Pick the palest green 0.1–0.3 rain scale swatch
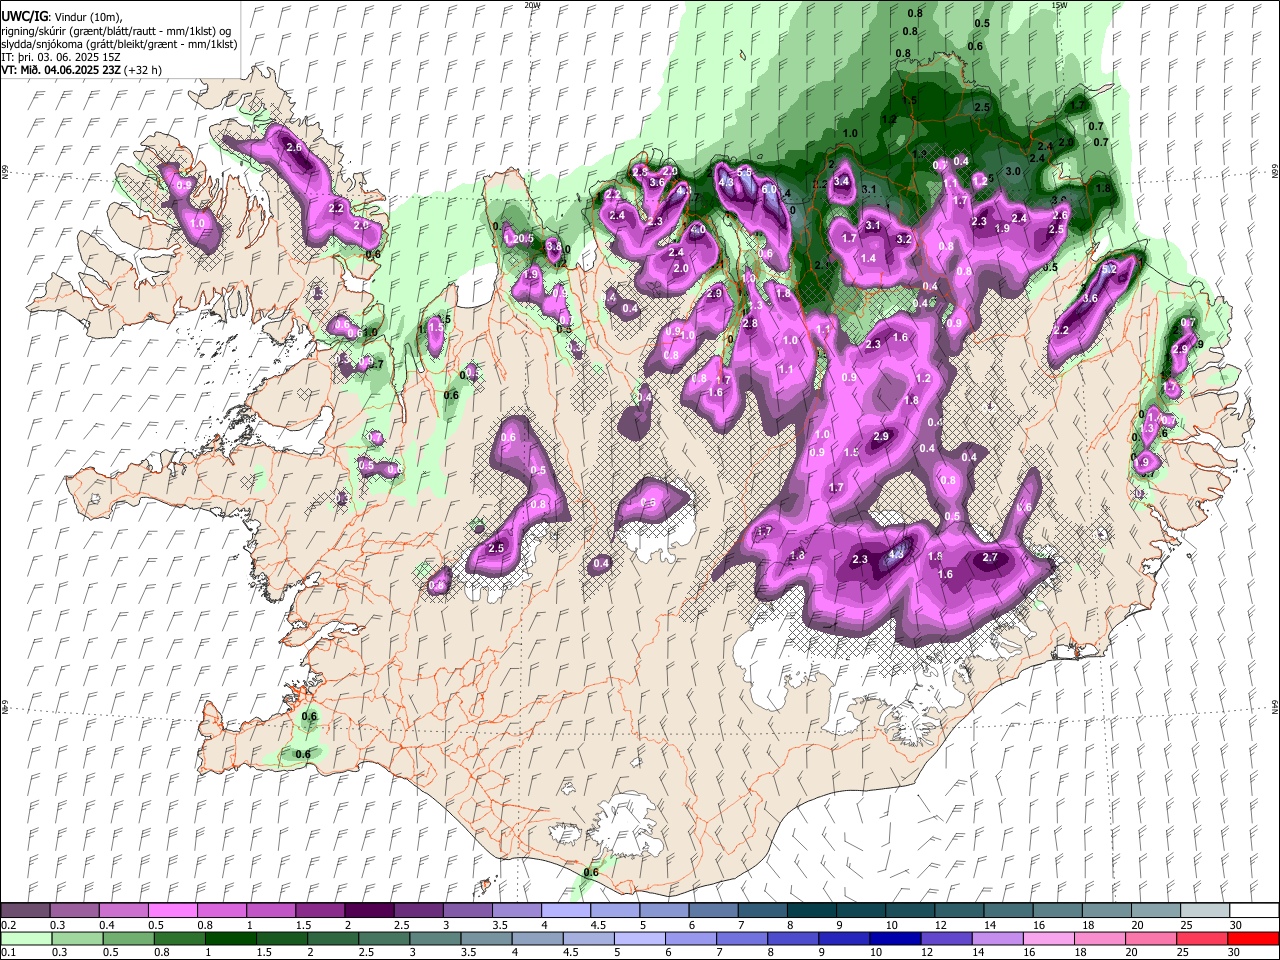The height and width of the screenshot is (960, 1280). point(25,938)
